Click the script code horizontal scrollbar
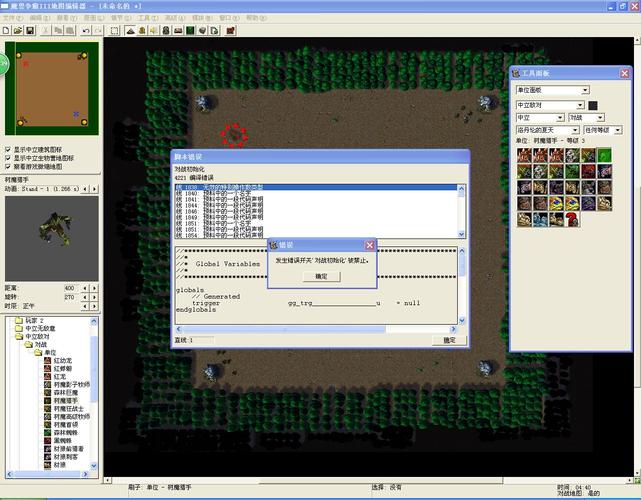The height and width of the screenshot is (500, 641). click(316, 329)
